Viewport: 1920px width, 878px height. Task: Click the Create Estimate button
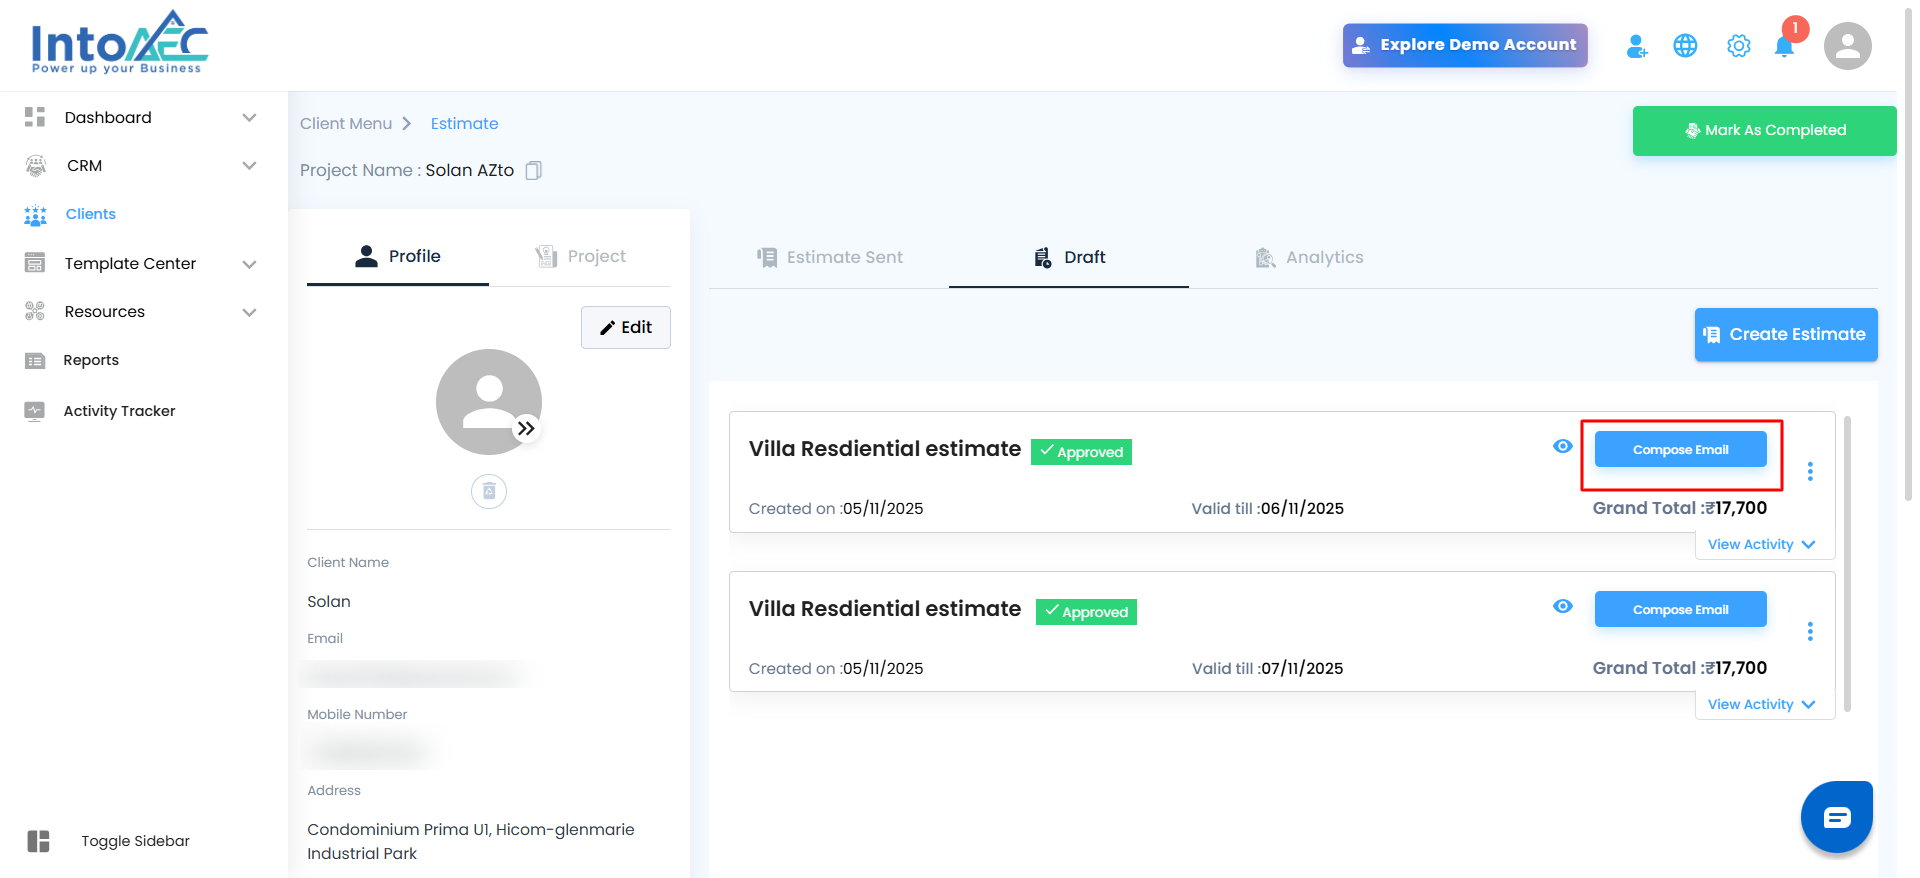coord(1786,335)
